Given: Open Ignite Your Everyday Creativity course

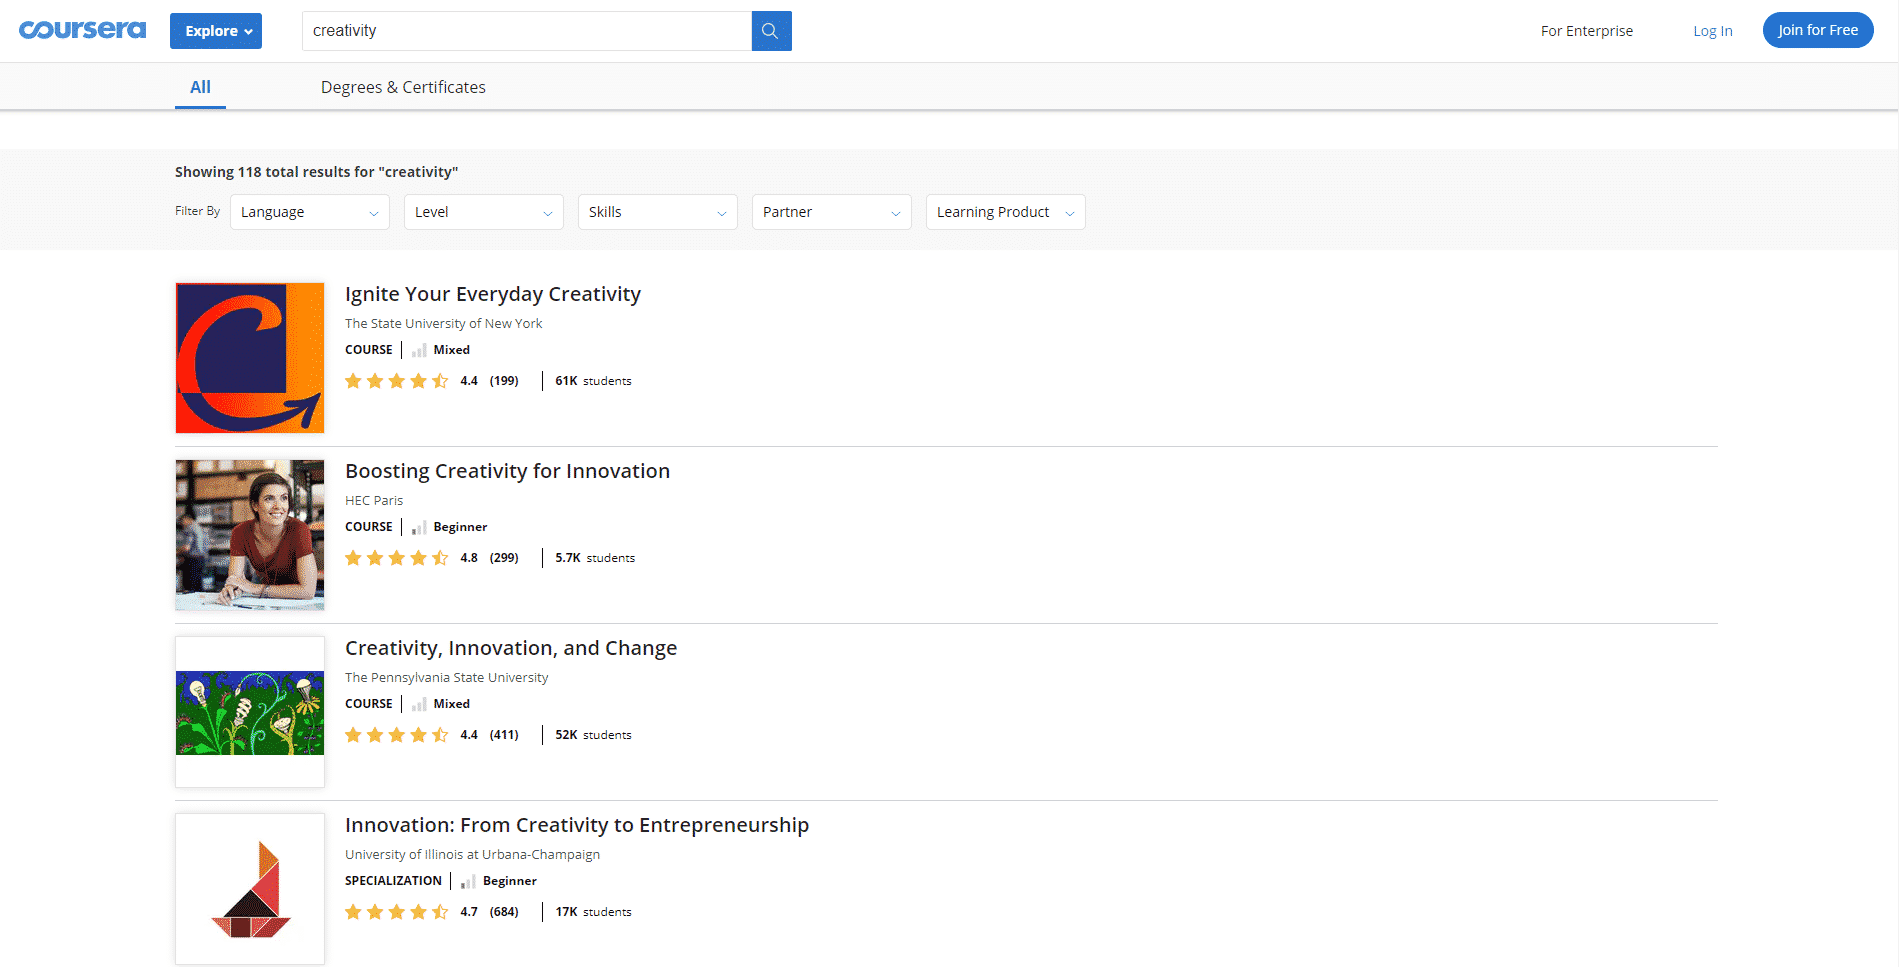Looking at the screenshot, I should pyautogui.click(x=493, y=294).
